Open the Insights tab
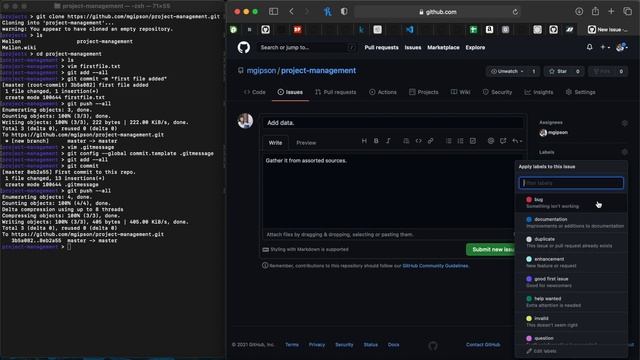Viewport: 640px width, 360px height. [539, 92]
